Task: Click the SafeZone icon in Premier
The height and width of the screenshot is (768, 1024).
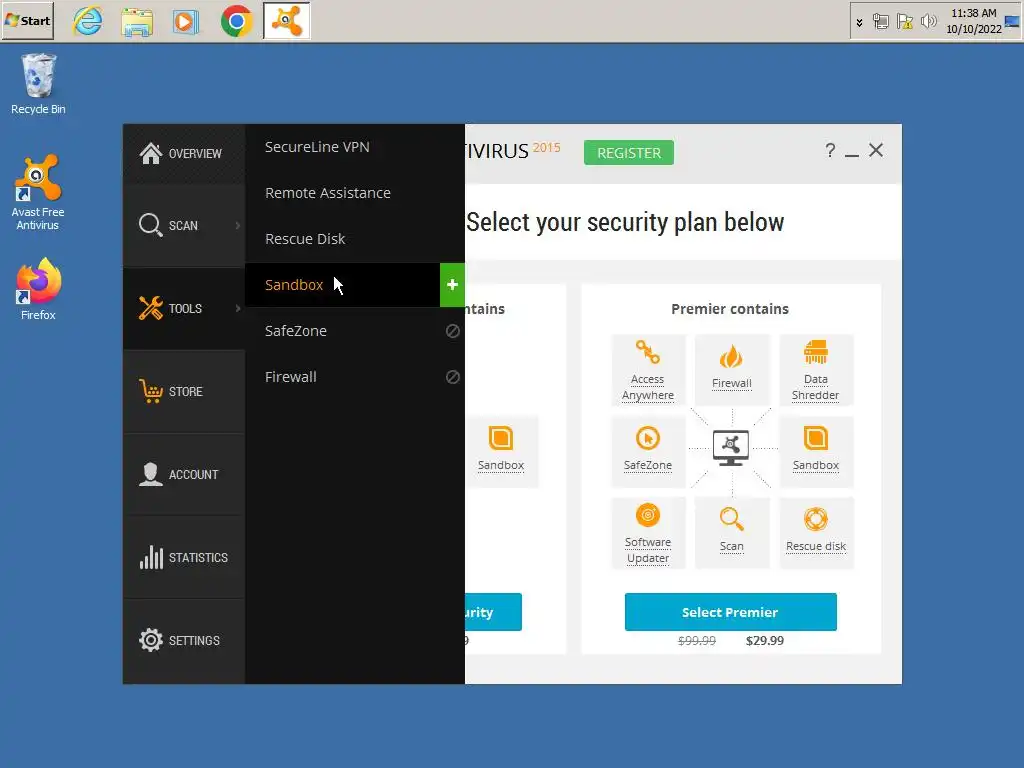Action: tap(648, 438)
